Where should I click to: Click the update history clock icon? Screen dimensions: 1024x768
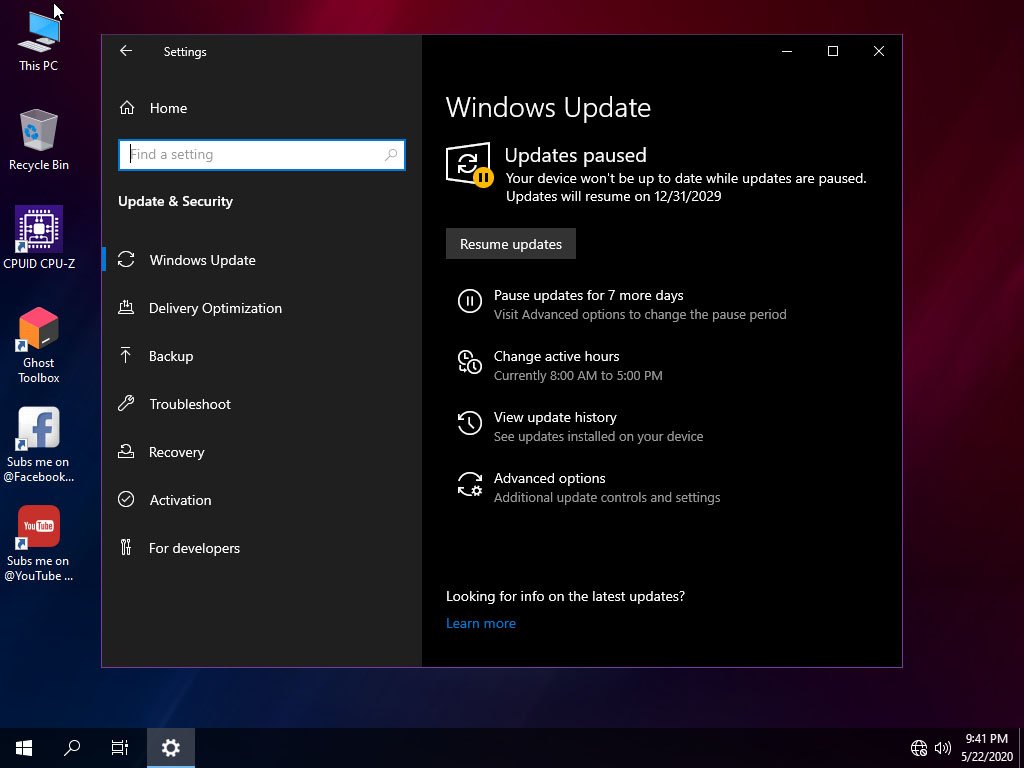470,423
